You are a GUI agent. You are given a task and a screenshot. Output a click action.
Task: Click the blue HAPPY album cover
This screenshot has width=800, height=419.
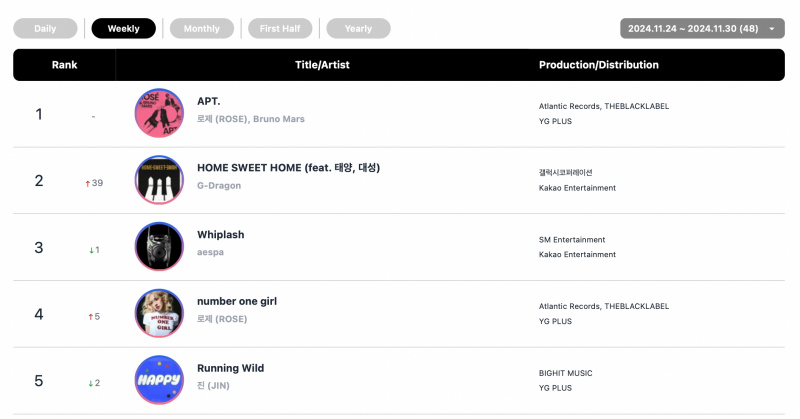pos(159,380)
